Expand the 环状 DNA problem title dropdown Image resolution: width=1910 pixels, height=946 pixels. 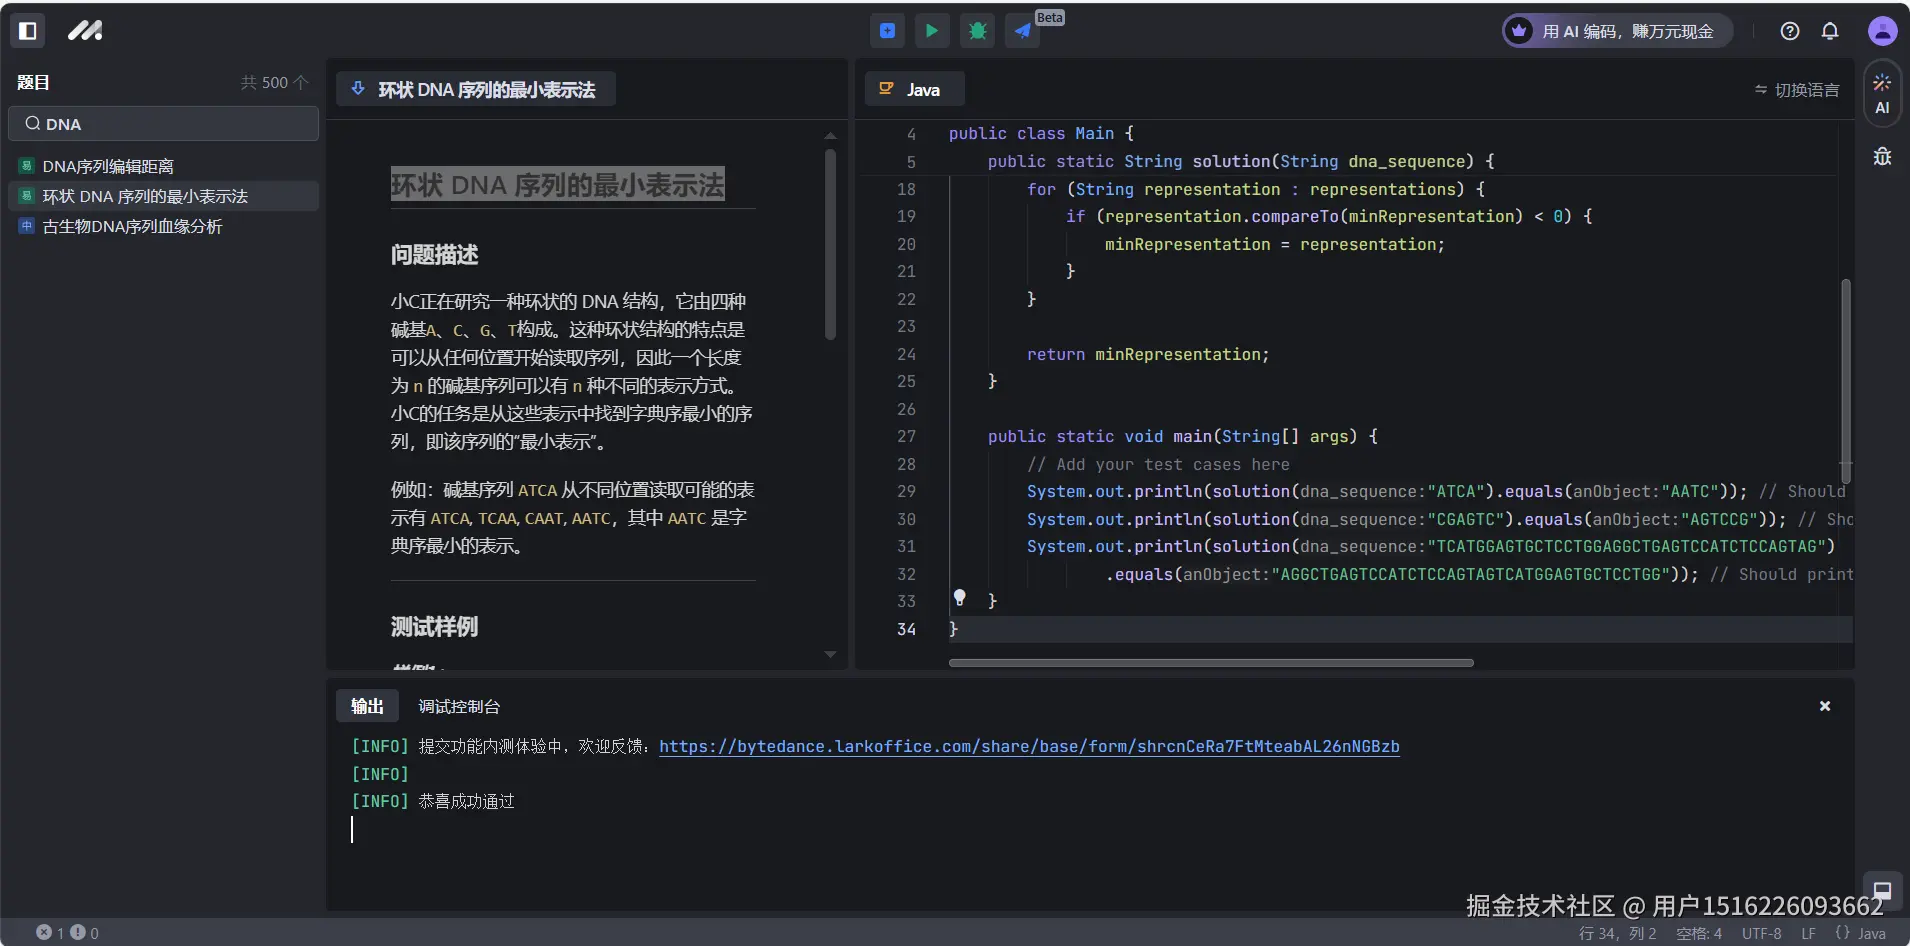click(475, 90)
